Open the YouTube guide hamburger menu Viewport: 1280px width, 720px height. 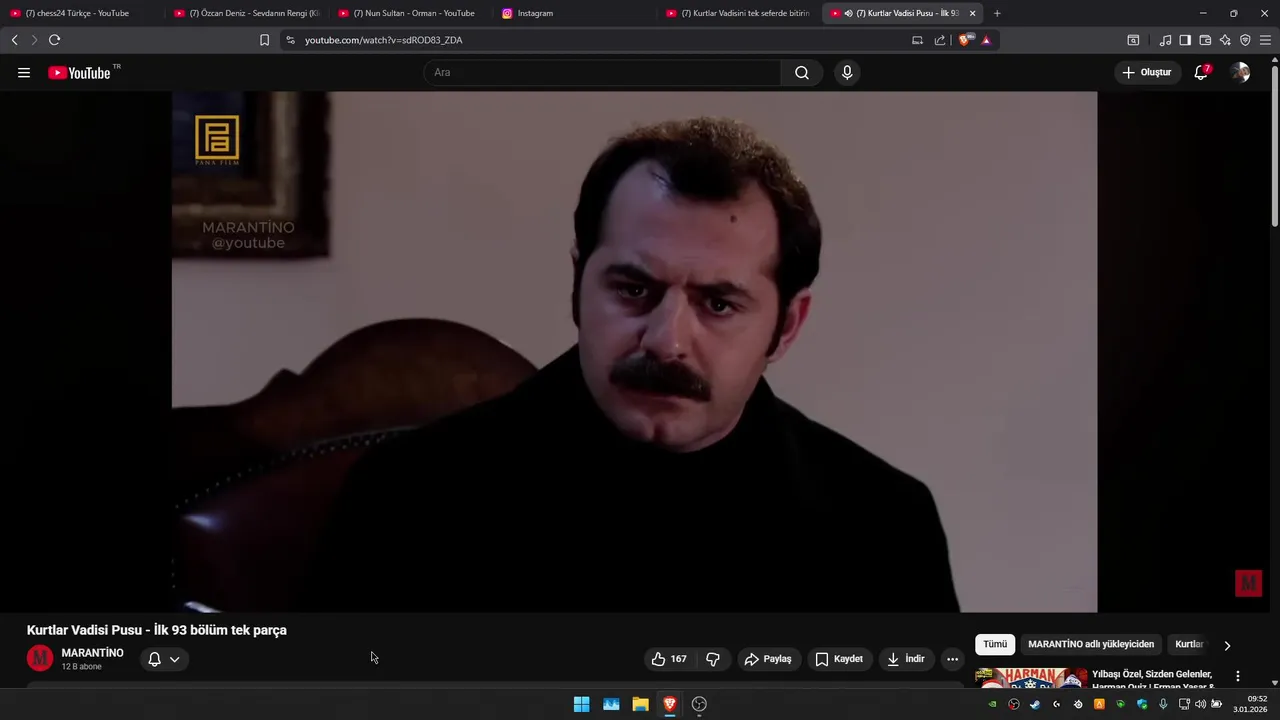click(24, 73)
